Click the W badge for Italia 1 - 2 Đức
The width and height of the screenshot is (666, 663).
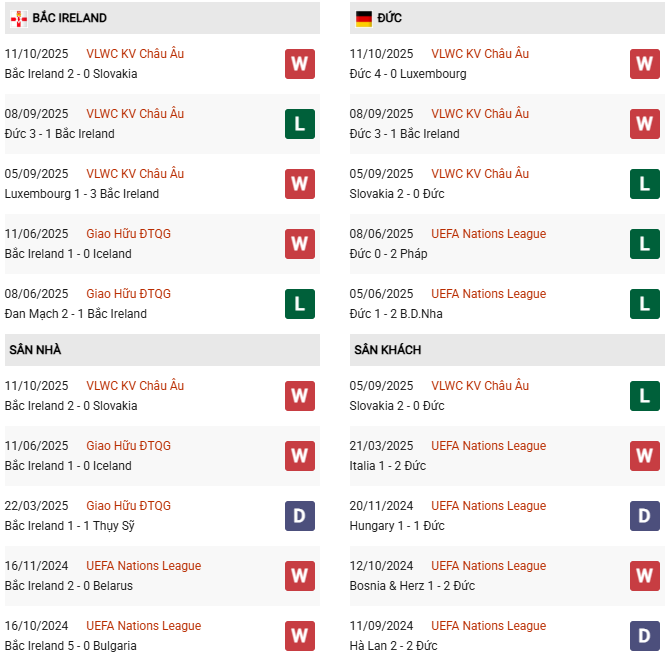click(644, 456)
